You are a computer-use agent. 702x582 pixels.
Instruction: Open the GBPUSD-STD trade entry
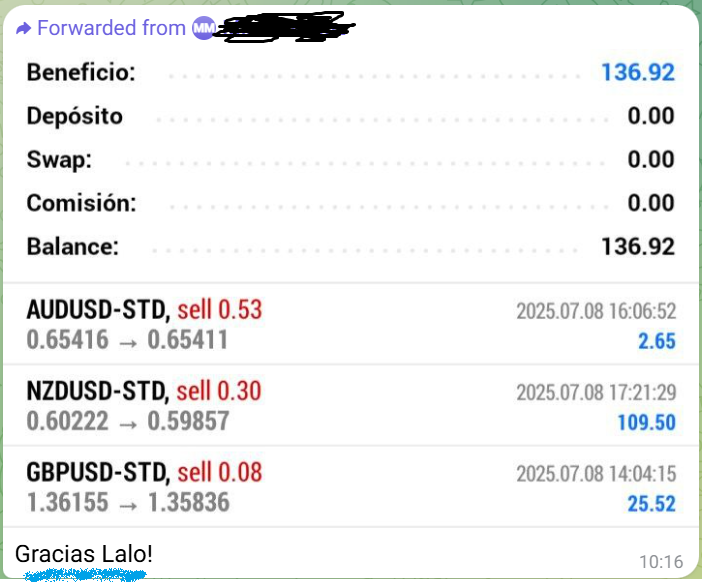point(351,487)
